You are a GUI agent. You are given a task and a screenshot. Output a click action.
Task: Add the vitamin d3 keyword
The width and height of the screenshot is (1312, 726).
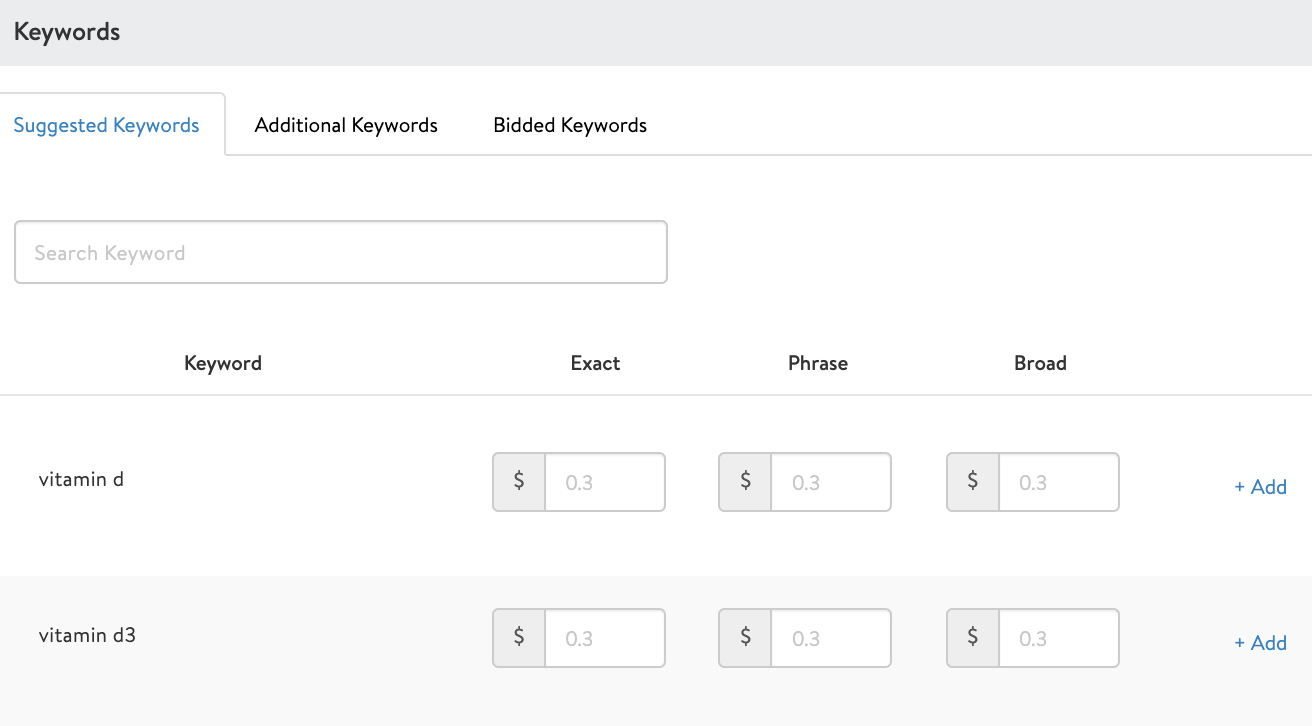(1260, 643)
